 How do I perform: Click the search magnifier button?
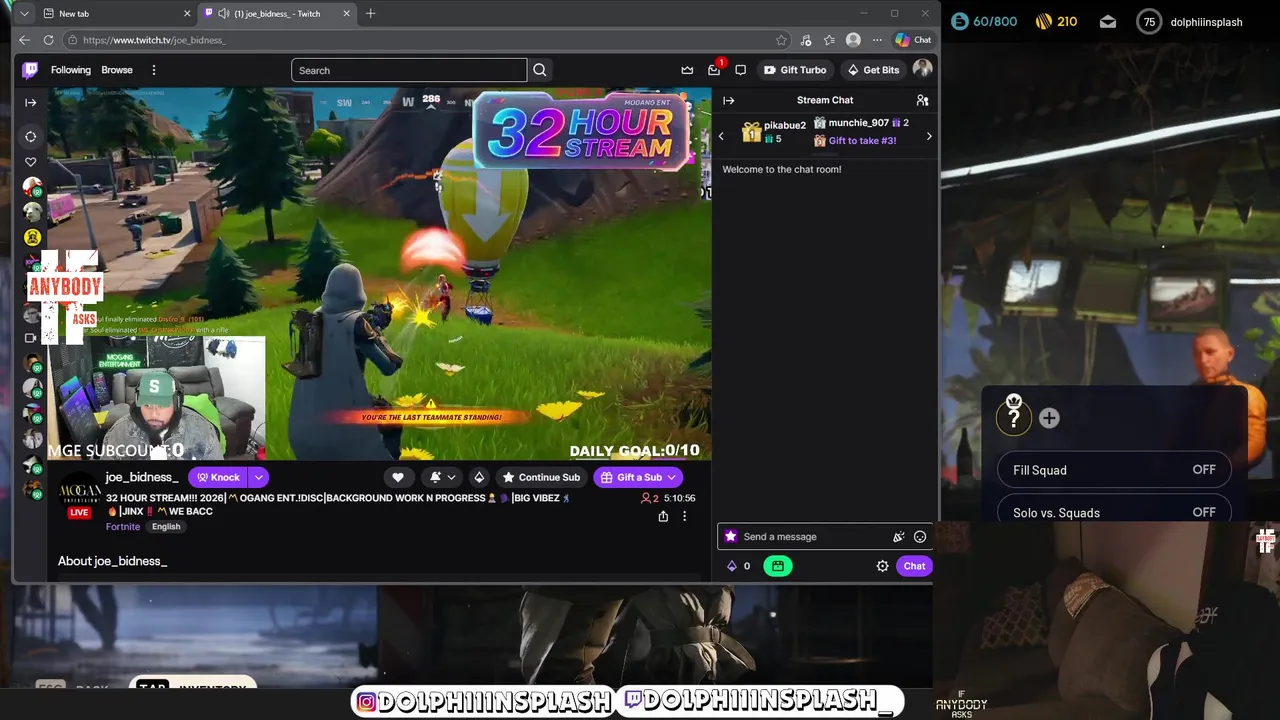point(540,70)
